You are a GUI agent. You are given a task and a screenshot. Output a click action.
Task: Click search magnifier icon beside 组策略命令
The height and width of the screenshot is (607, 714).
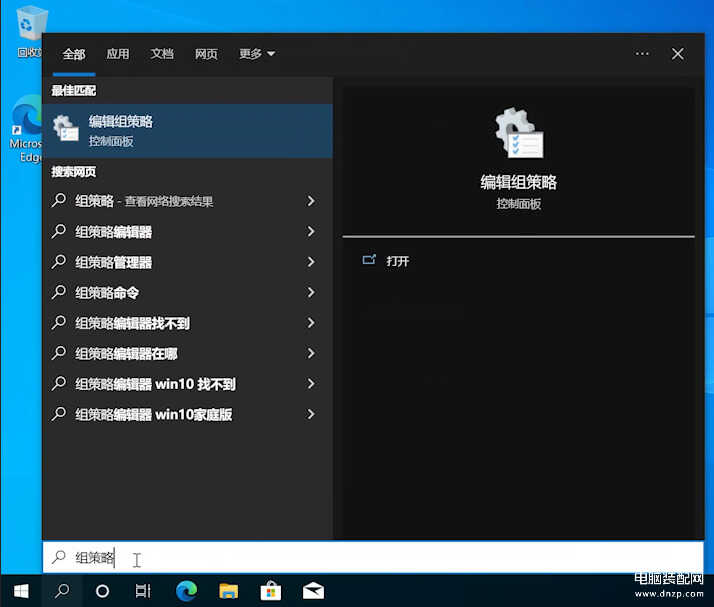[59, 292]
